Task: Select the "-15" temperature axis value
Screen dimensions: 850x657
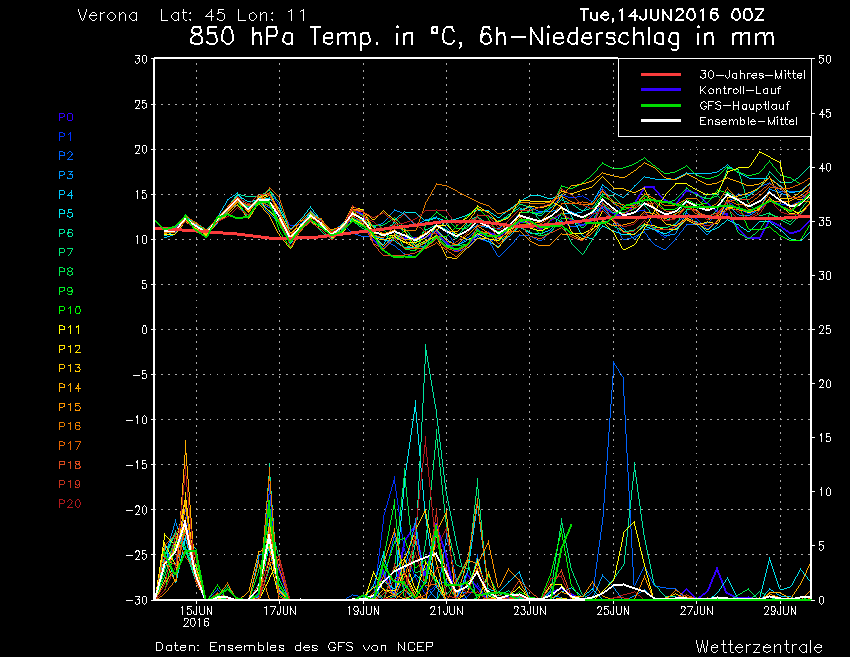Action: coord(137,465)
